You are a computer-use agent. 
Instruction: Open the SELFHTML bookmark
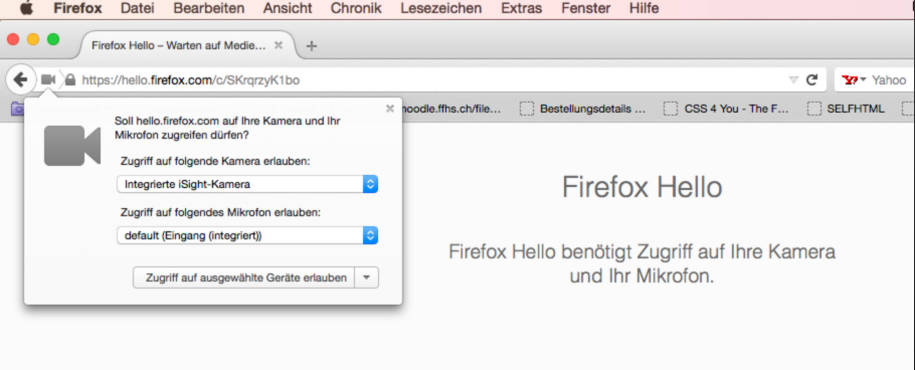click(846, 109)
